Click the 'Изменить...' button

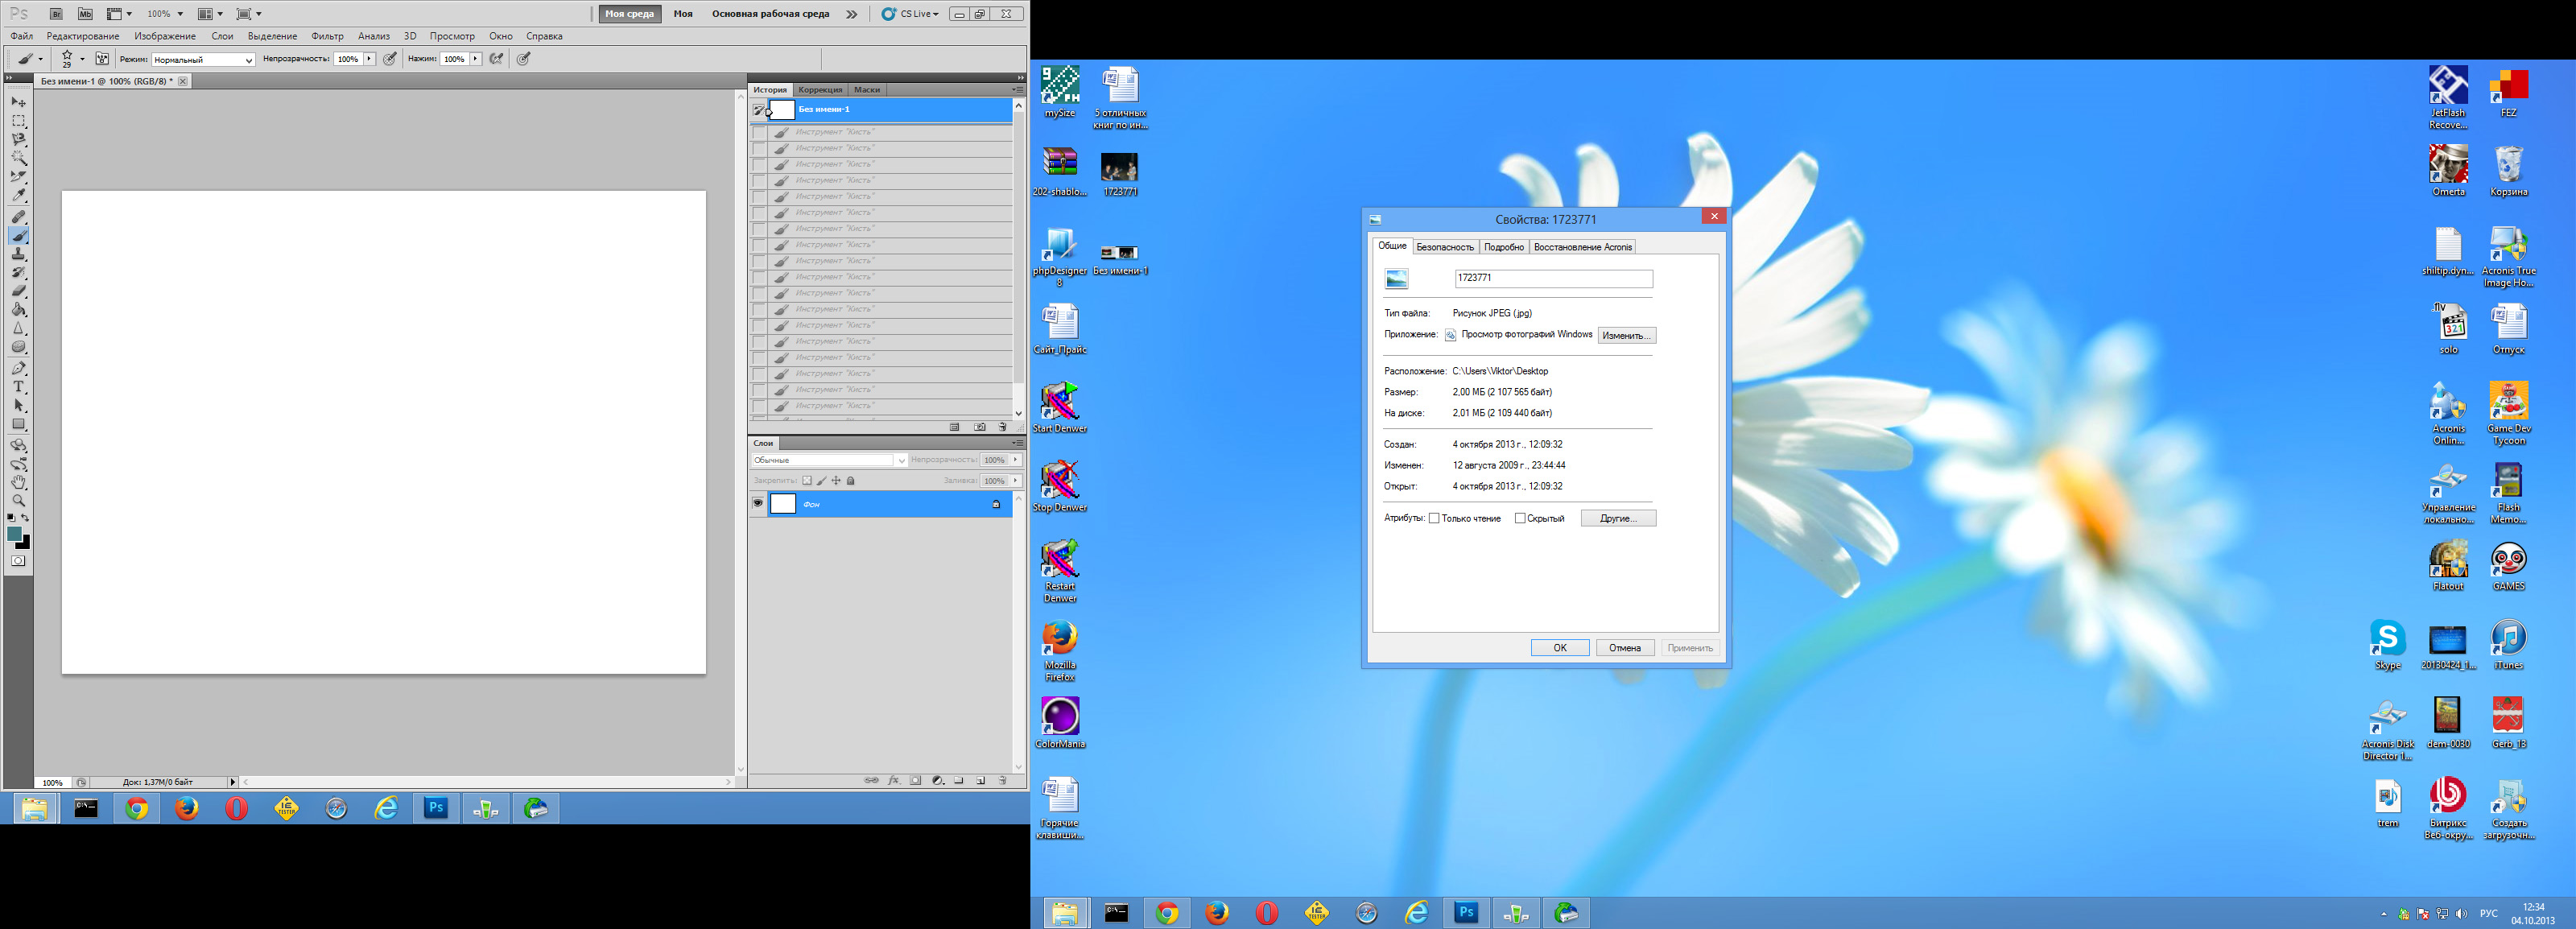pos(1626,335)
